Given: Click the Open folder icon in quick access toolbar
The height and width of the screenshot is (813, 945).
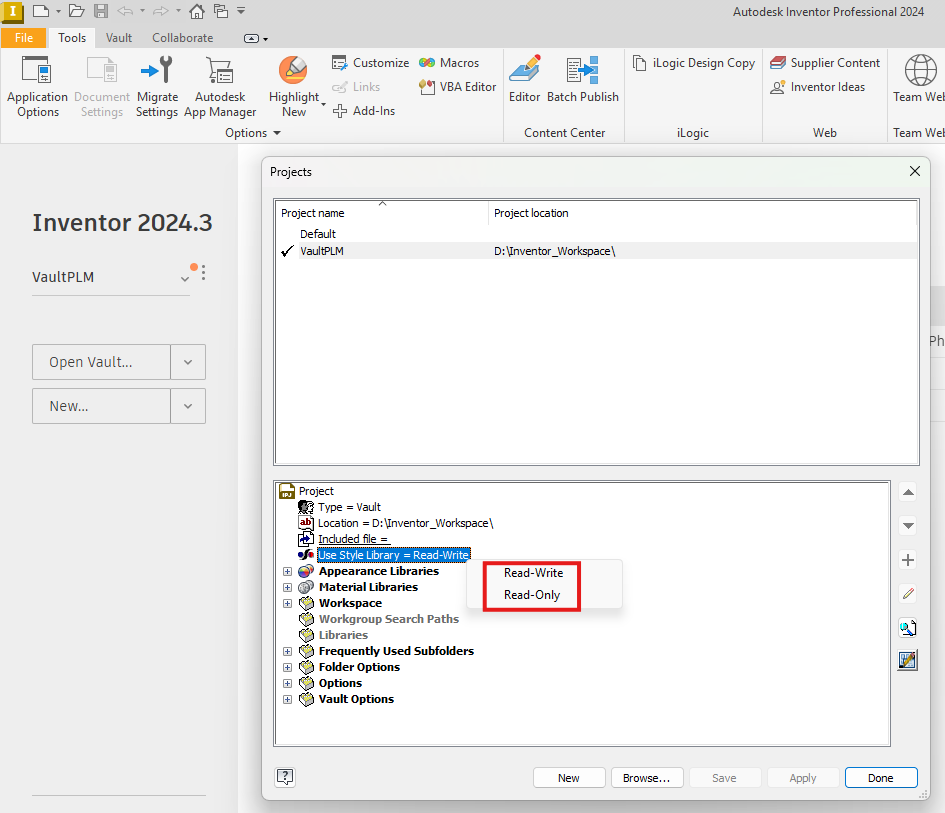Looking at the screenshot, I should pyautogui.click(x=77, y=11).
